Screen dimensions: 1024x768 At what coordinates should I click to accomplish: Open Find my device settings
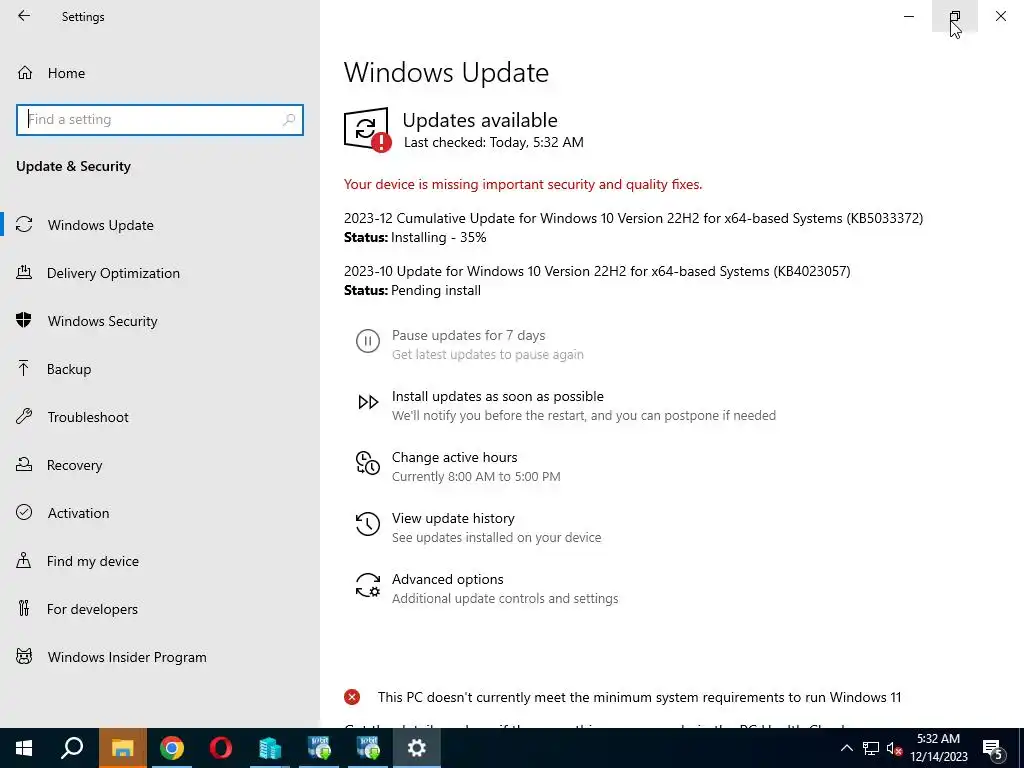[x=93, y=561]
